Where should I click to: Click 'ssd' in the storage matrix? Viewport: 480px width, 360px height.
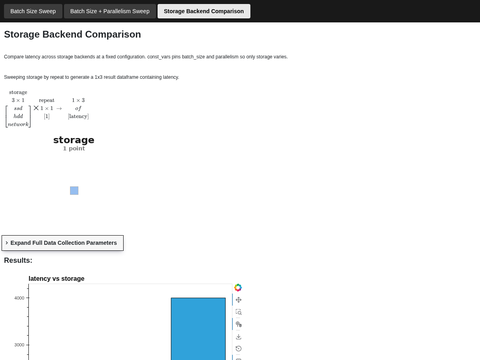pyautogui.click(x=18, y=108)
